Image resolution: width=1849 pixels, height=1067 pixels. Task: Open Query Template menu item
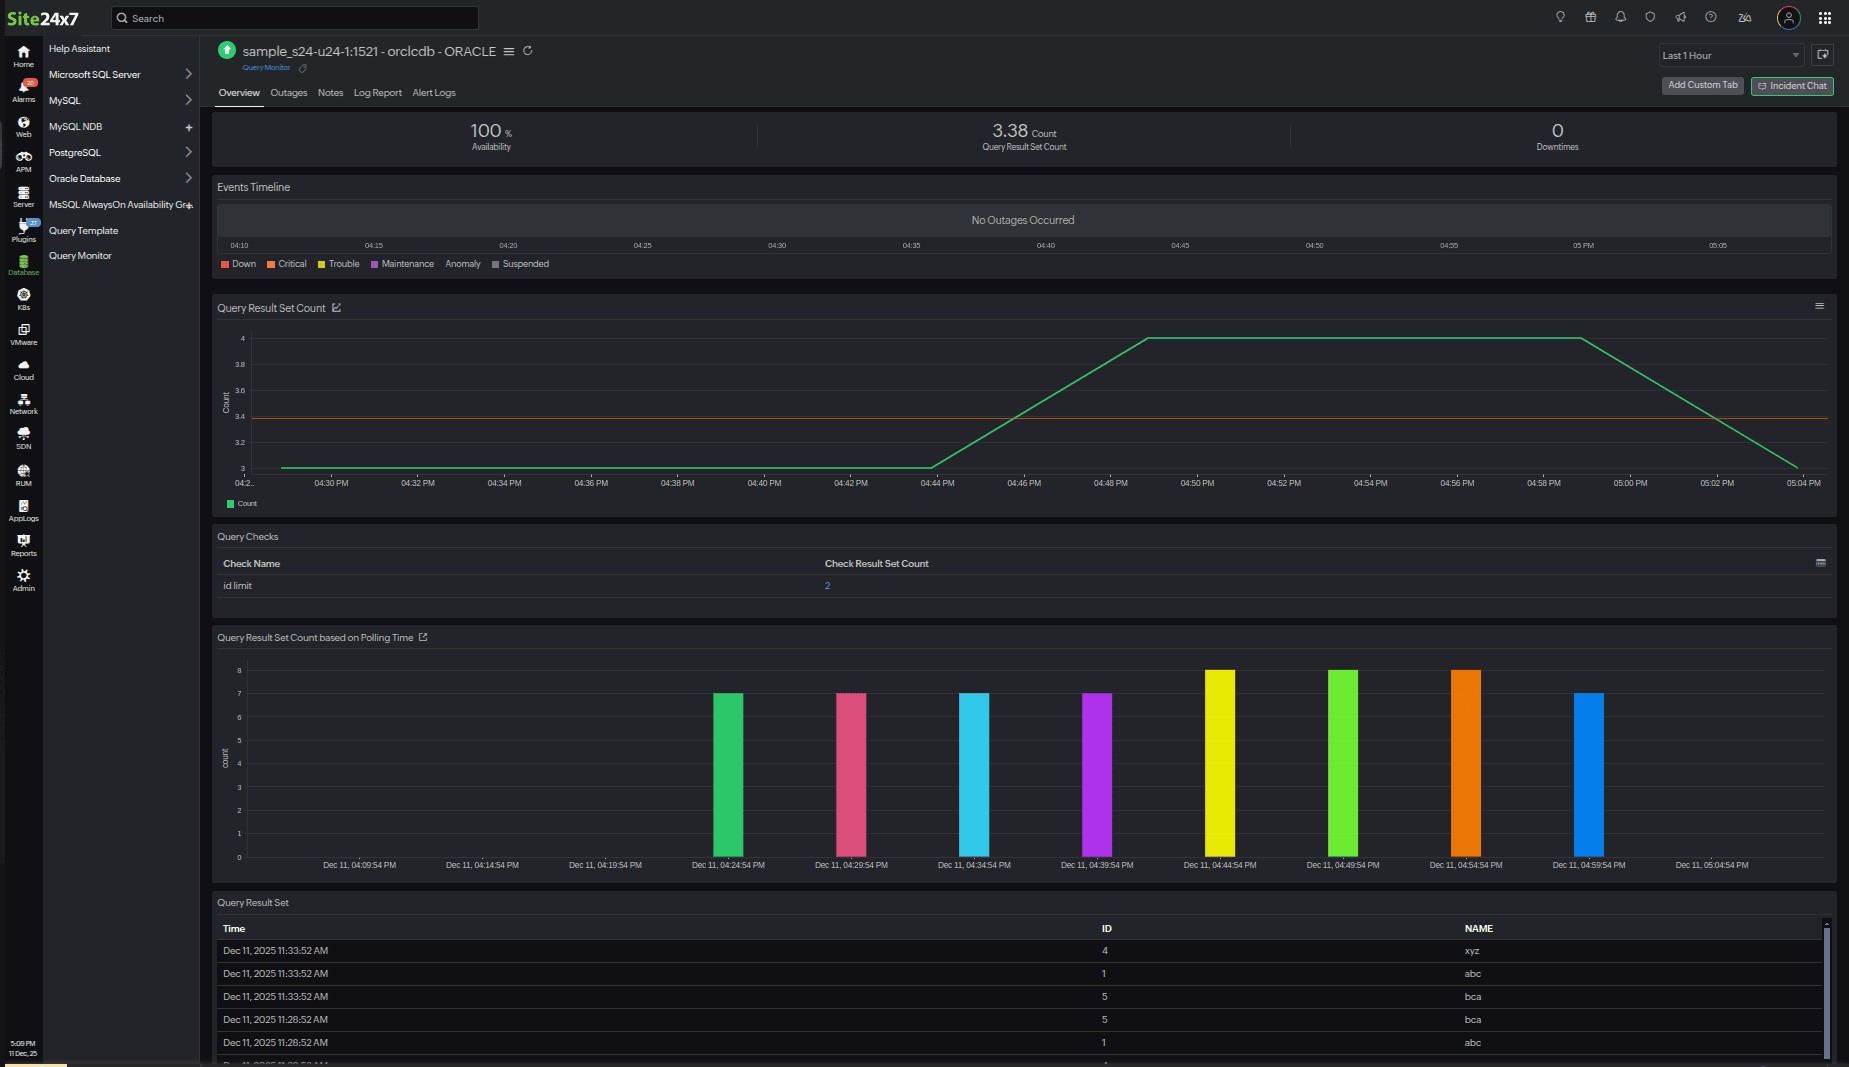(84, 231)
